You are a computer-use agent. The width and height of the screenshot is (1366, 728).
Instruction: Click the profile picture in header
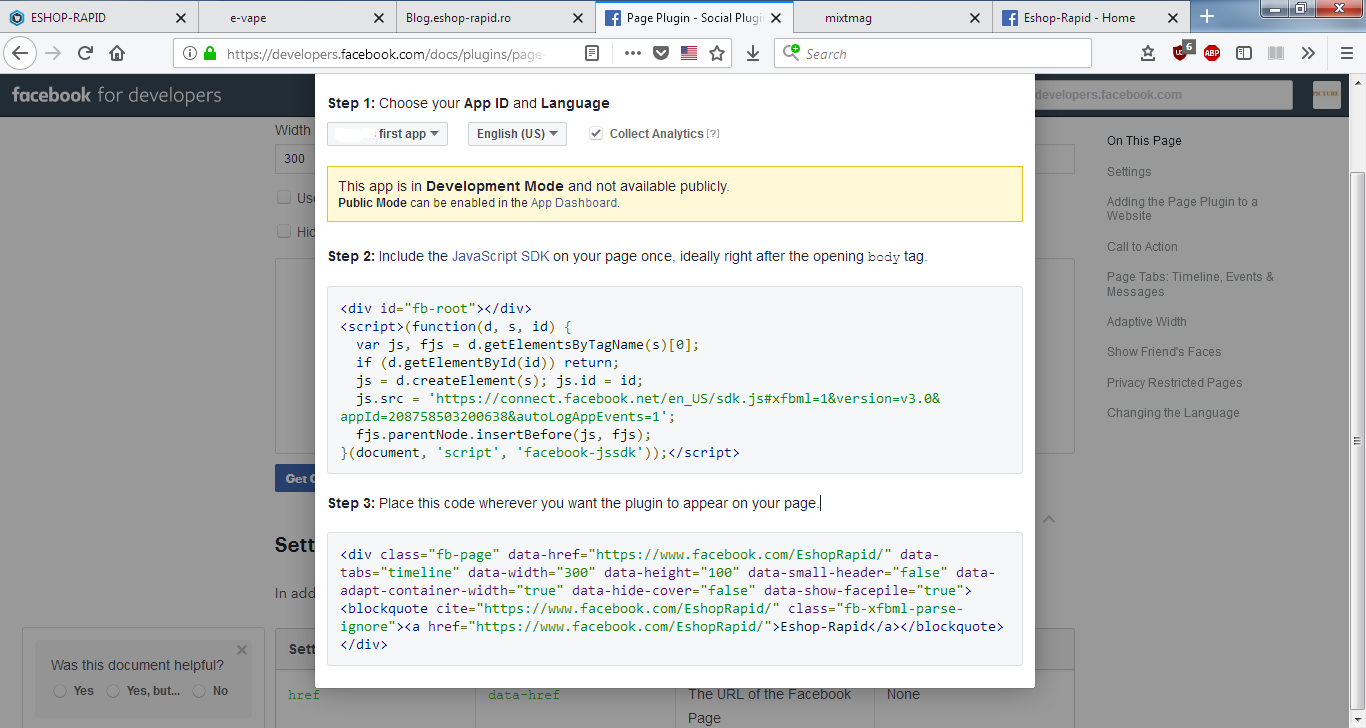coord(1326,95)
